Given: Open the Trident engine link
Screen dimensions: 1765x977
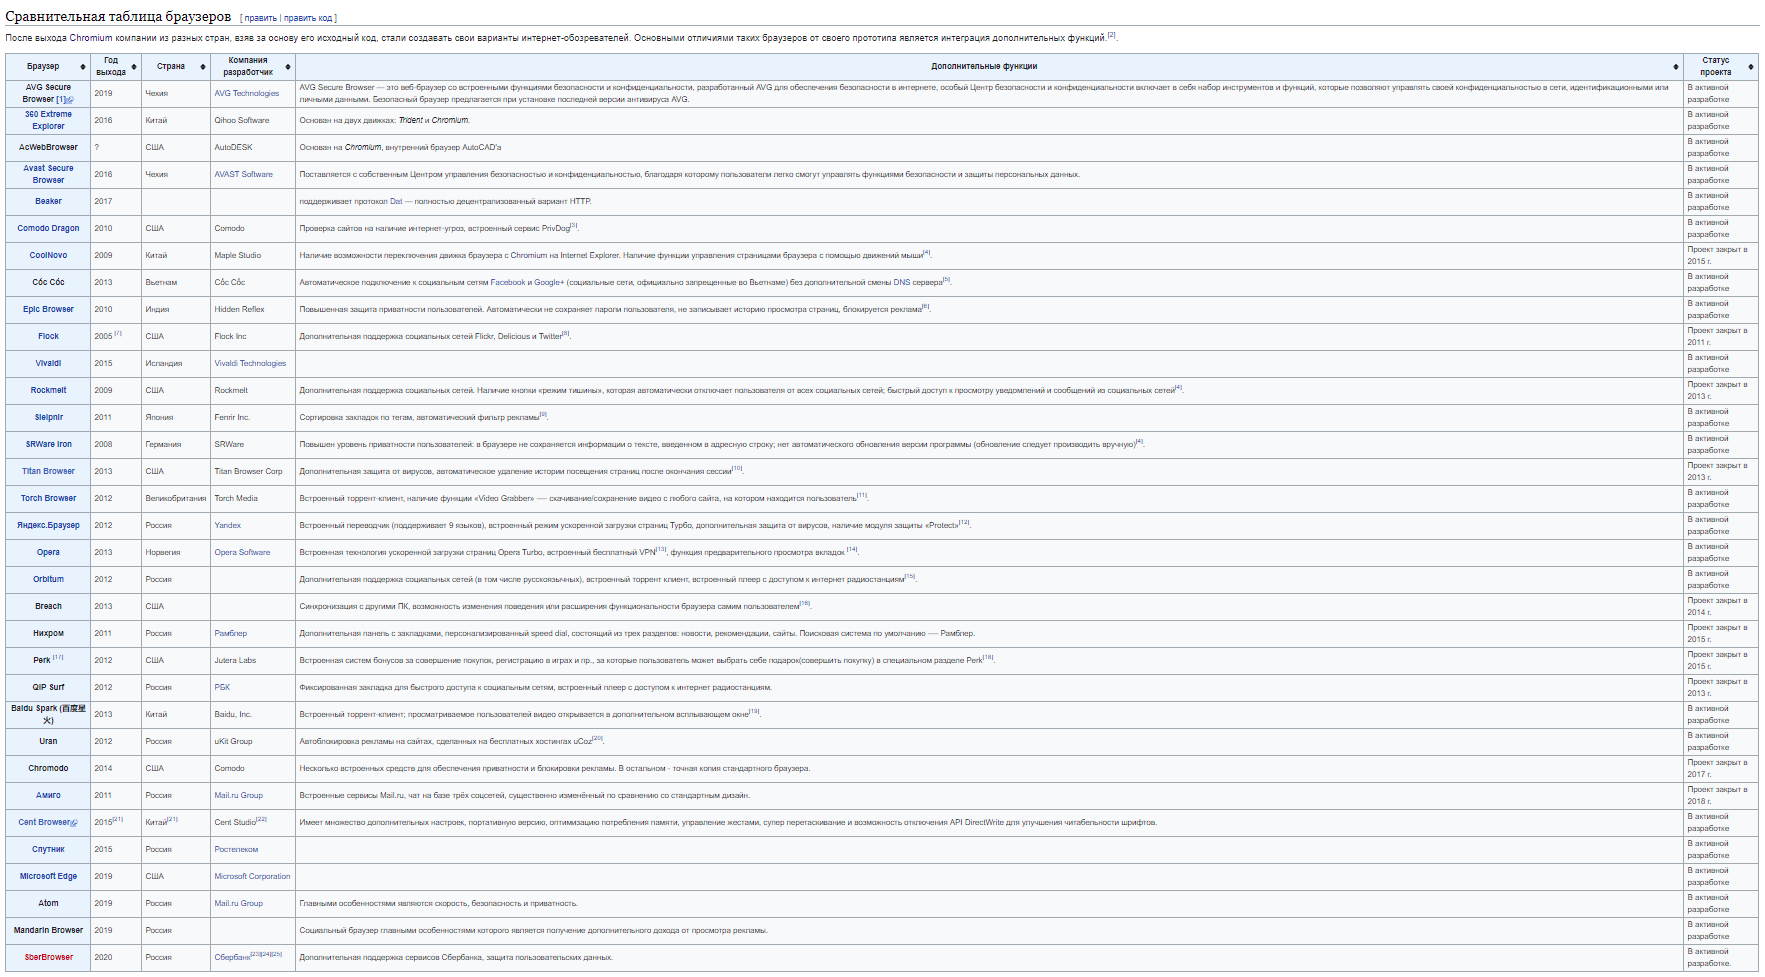Looking at the screenshot, I should pos(411,120).
